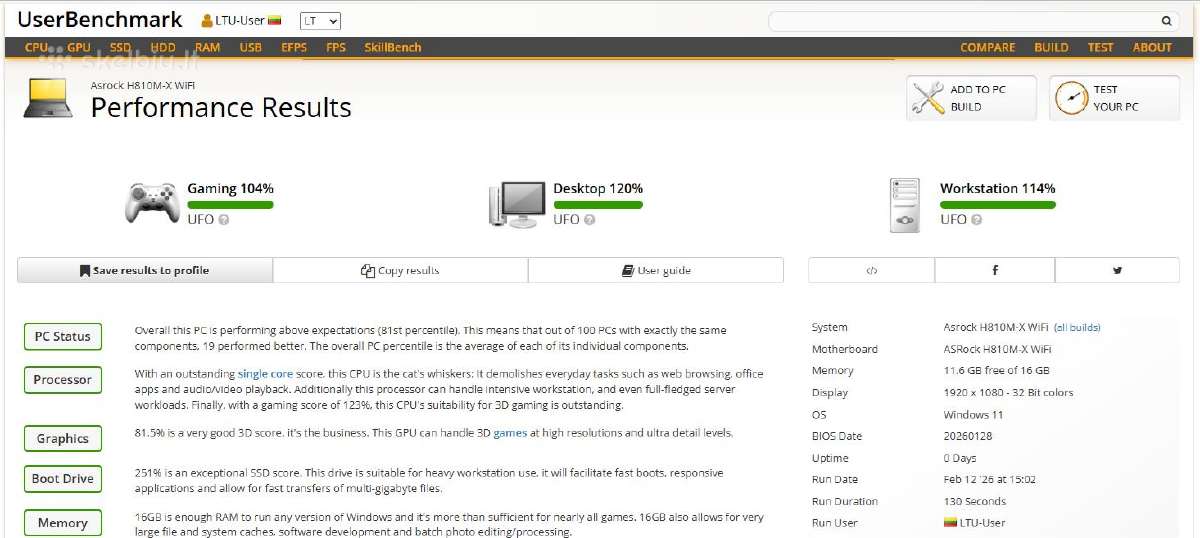The width and height of the screenshot is (1200, 538).
Task: Click Save results to profile button
Action: pos(145,270)
